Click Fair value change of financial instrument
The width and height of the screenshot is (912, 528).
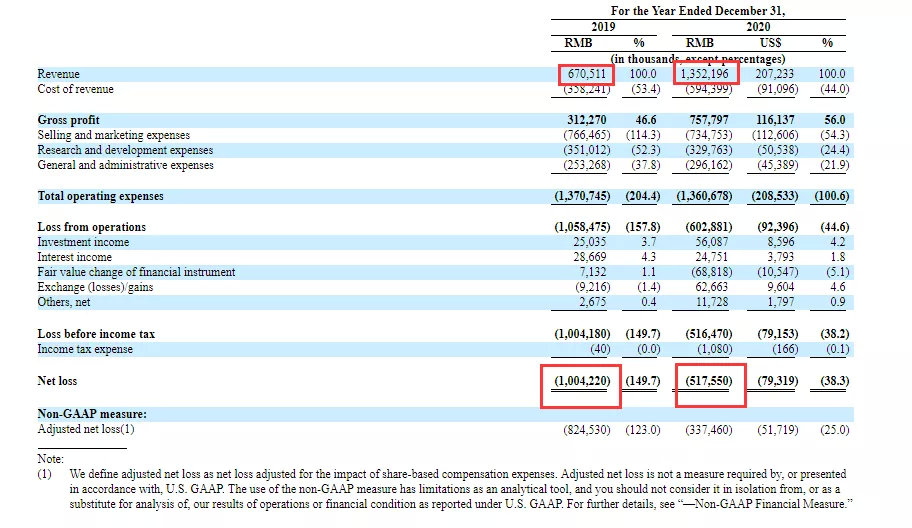click(x=136, y=272)
